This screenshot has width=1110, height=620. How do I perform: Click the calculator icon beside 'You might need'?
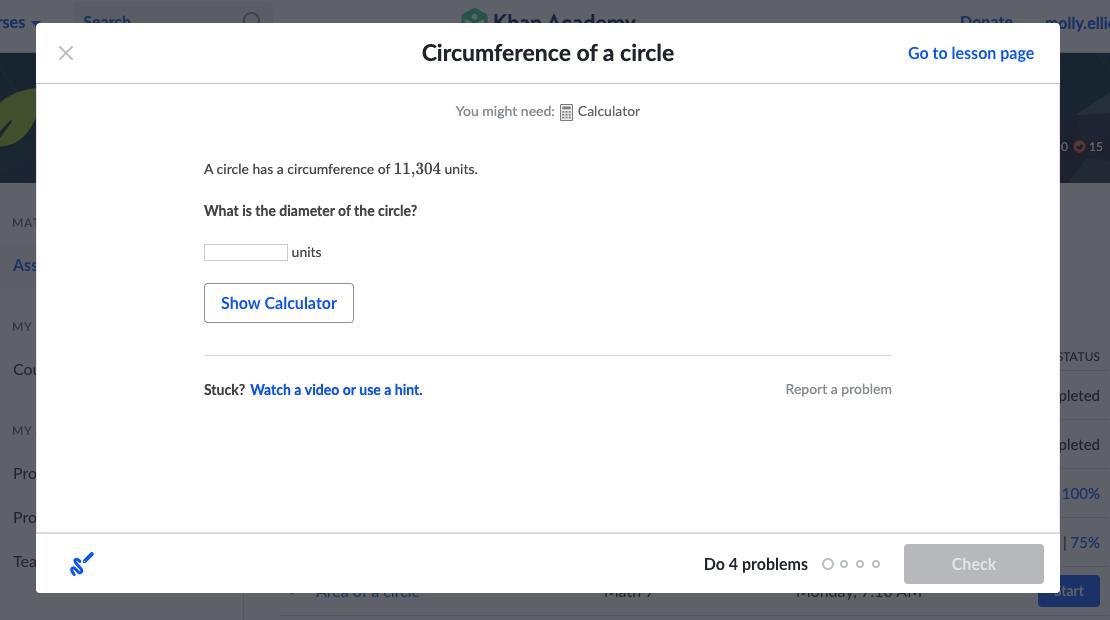pos(566,112)
